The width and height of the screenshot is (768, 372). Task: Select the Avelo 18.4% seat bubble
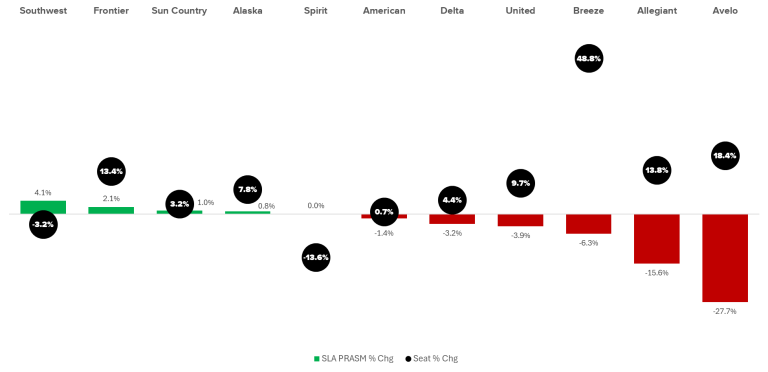pos(725,156)
